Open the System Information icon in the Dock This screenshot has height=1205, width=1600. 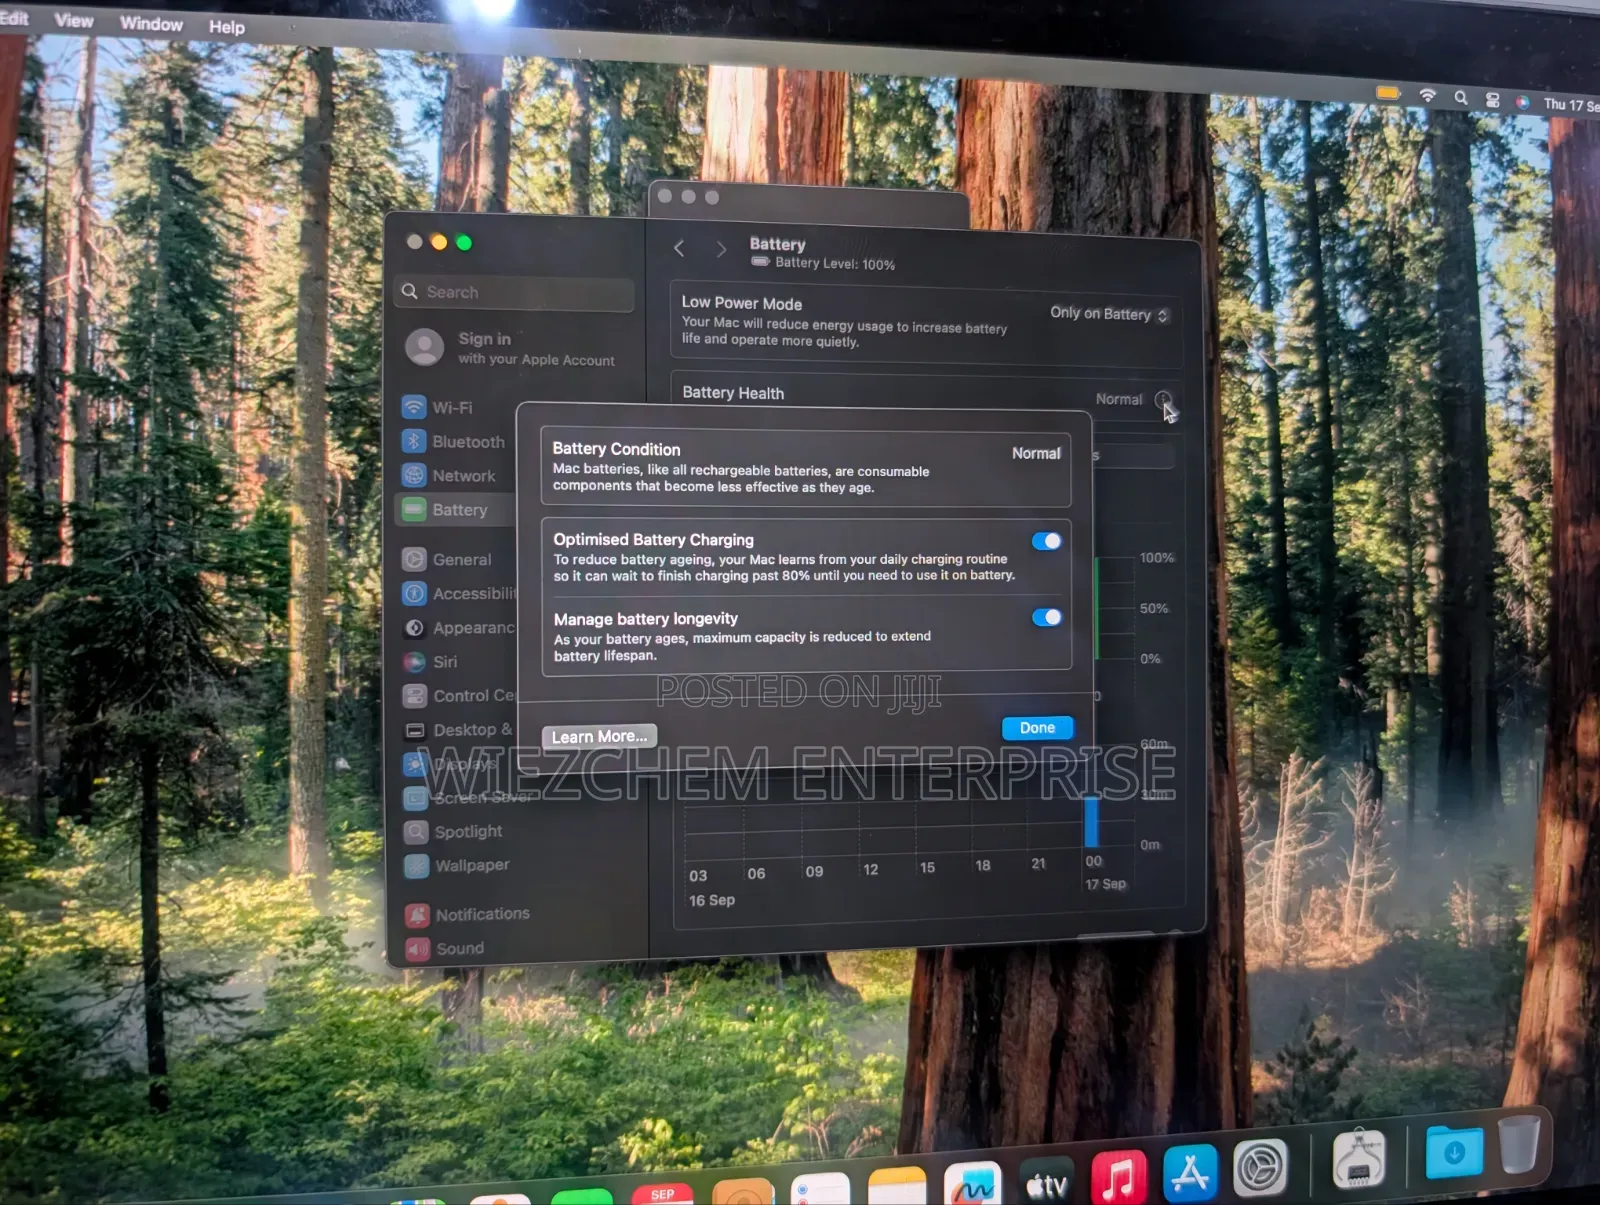tap(1359, 1158)
